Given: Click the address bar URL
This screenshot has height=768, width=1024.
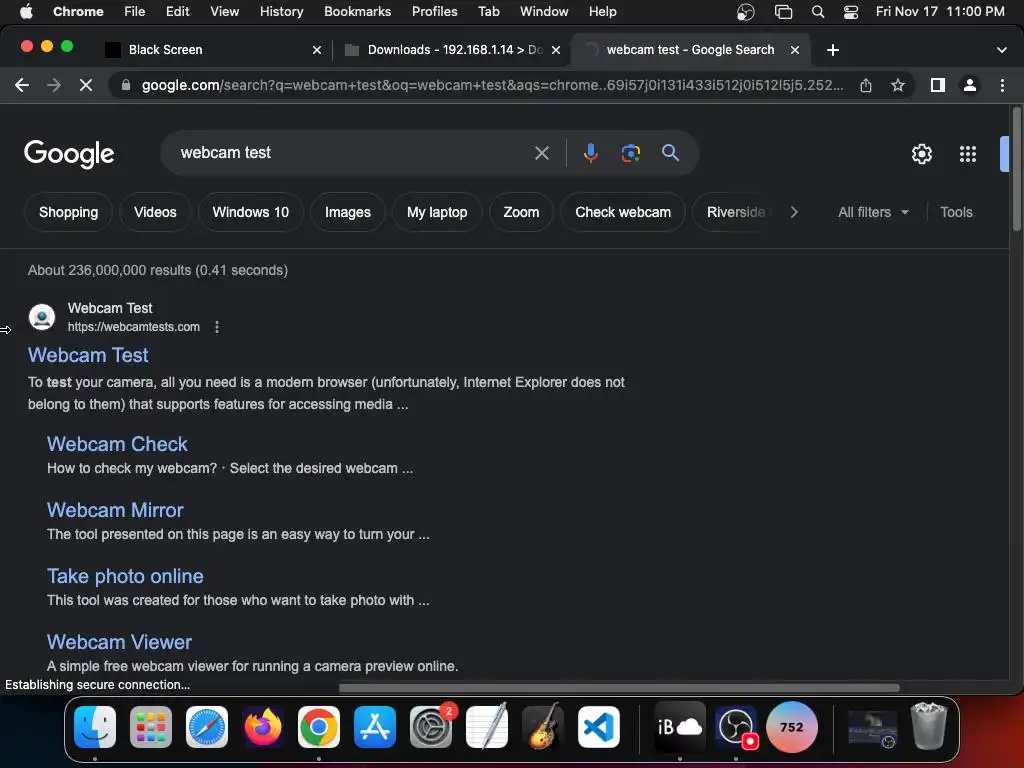Looking at the screenshot, I should click(x=492, y=85).
